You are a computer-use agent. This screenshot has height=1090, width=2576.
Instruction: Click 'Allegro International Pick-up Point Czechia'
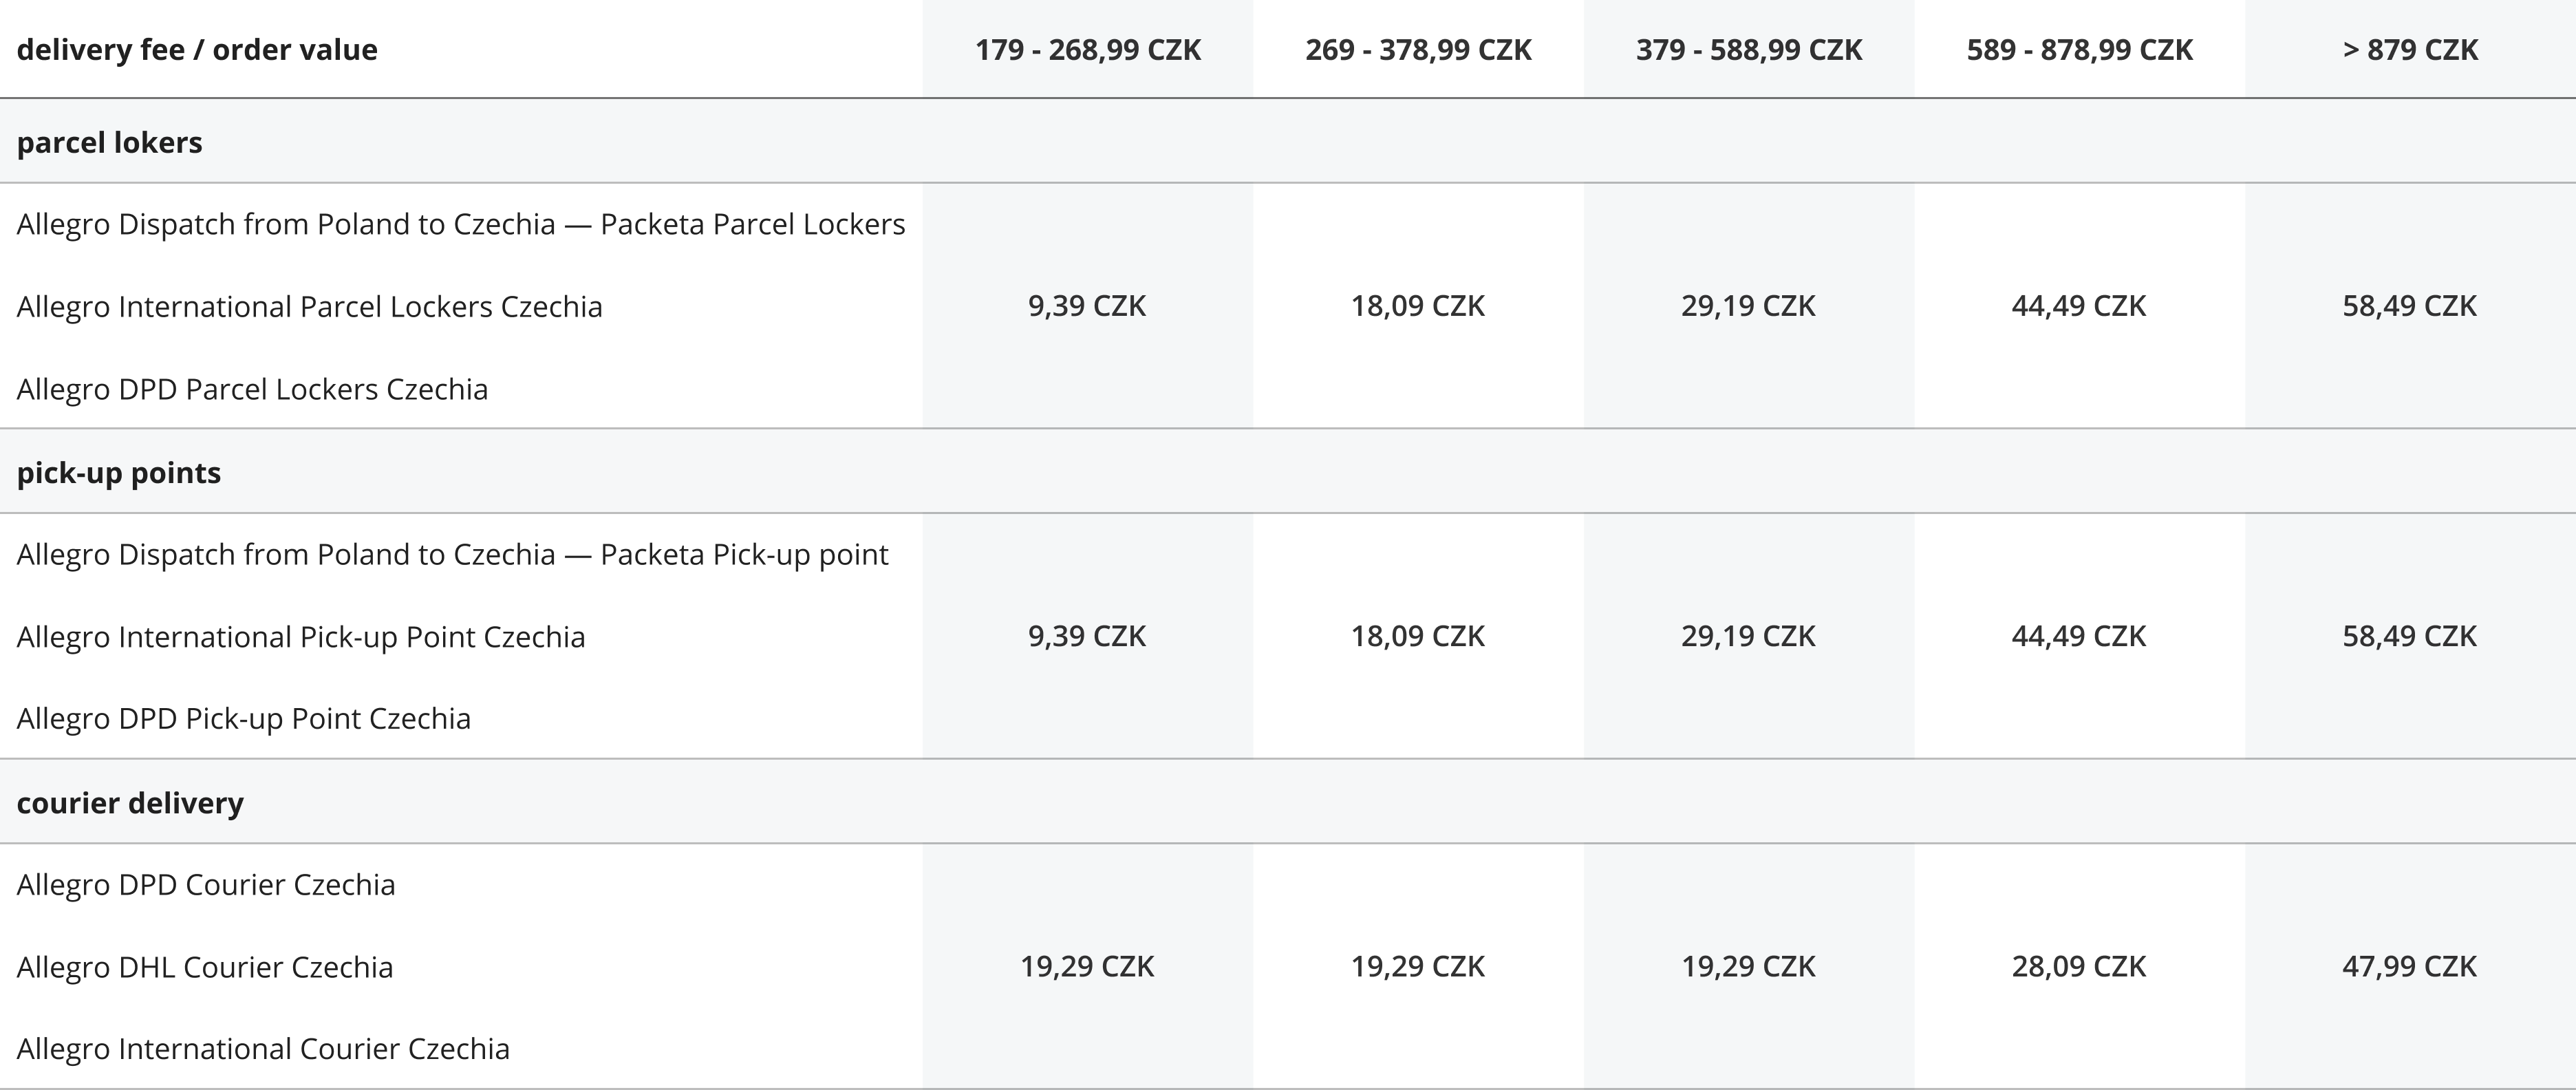[x=301, y=637]
